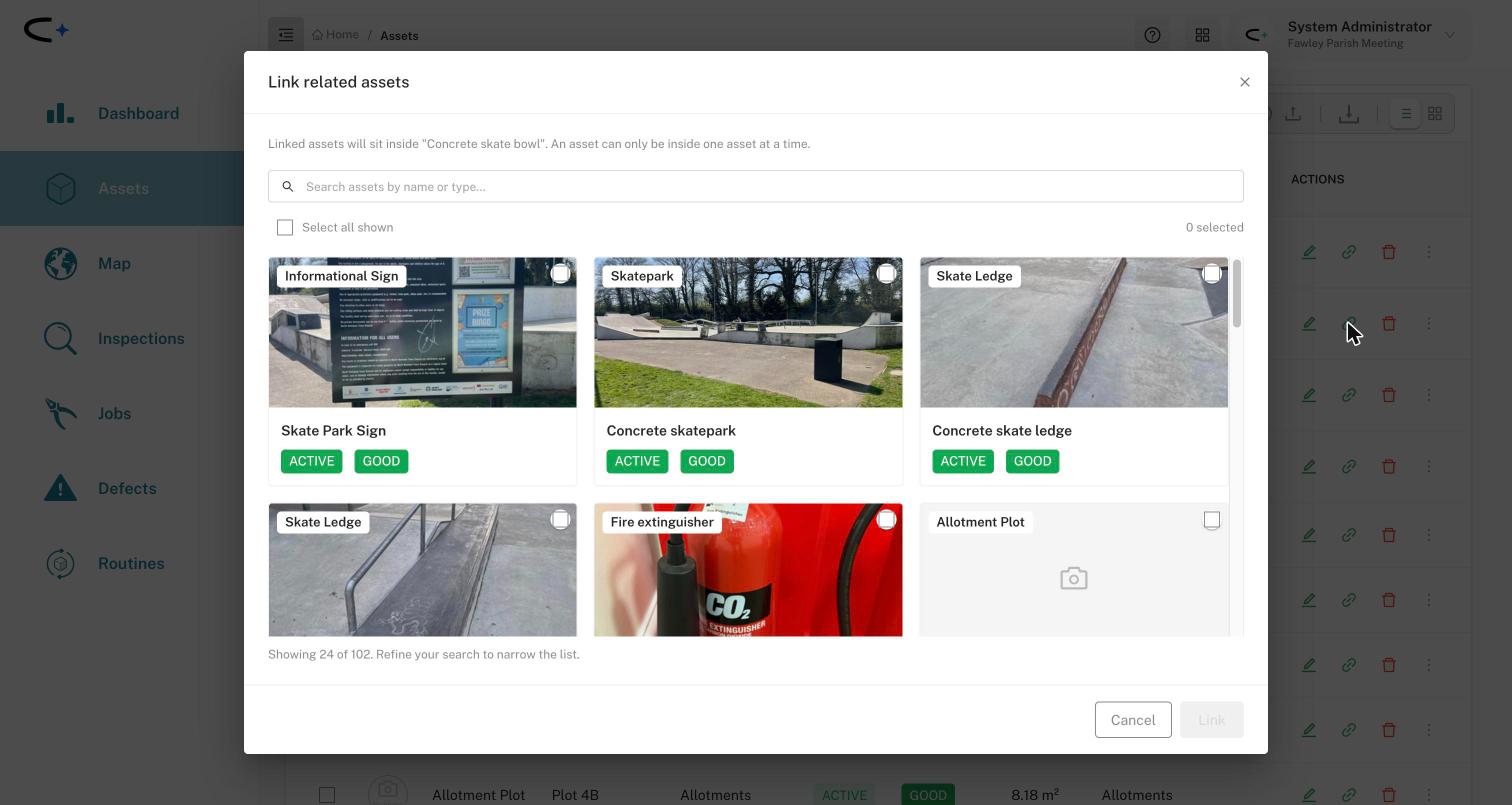This screenshot has width=1512, height=805.
Task: Click the ACTIVE badge on Skate Park Sign
Action: (312, 461)
